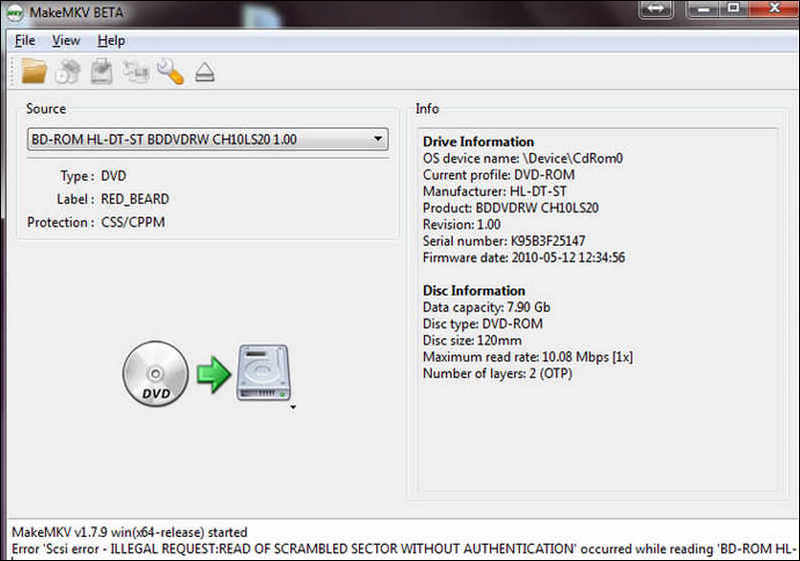Click the hard drive icon
The image size is (800, 561).
tap(263, 372)
